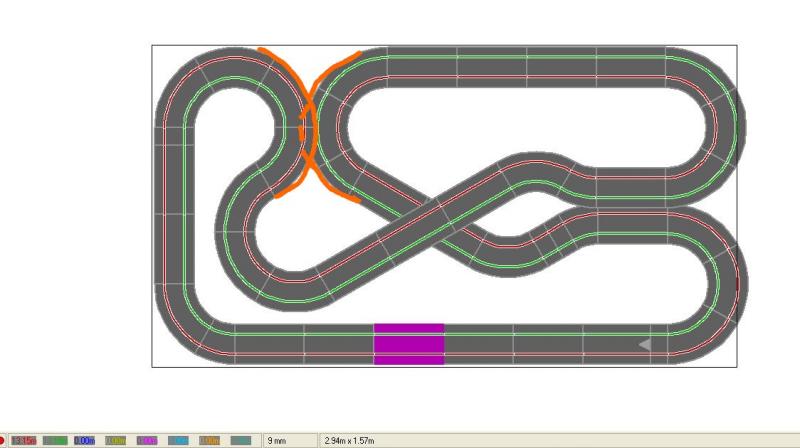
Task: Select the left orange barrier curve
Action: (296, 120)
